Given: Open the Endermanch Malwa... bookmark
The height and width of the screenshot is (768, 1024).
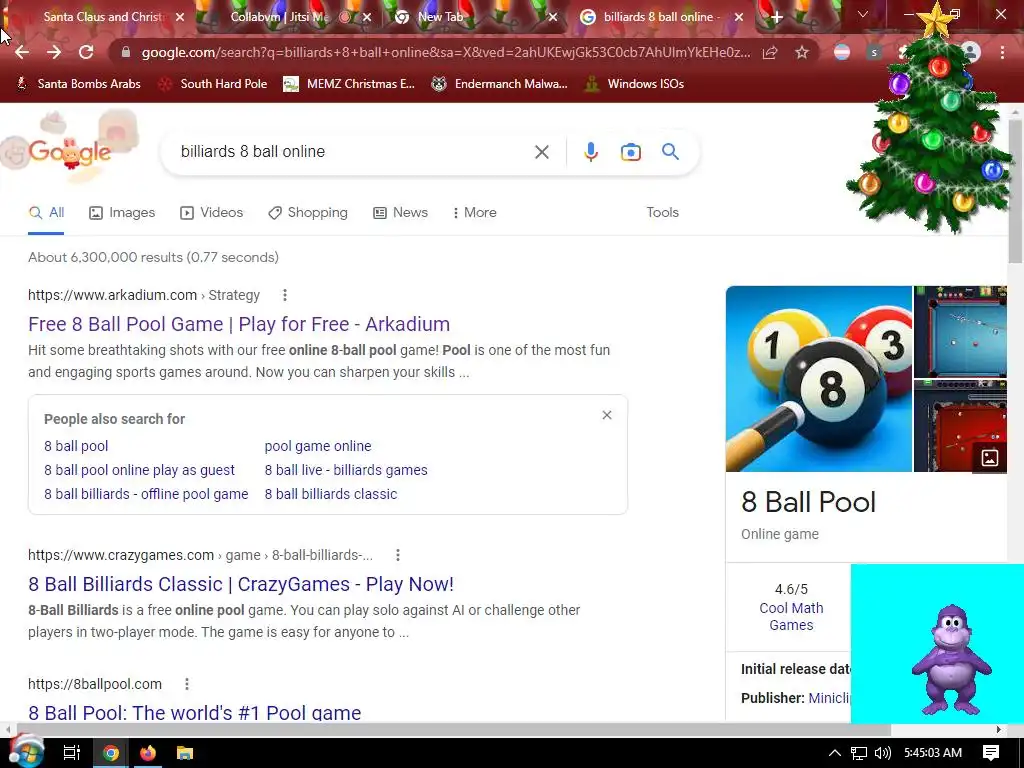Looking at the screenshot, I should click(500, 84).
